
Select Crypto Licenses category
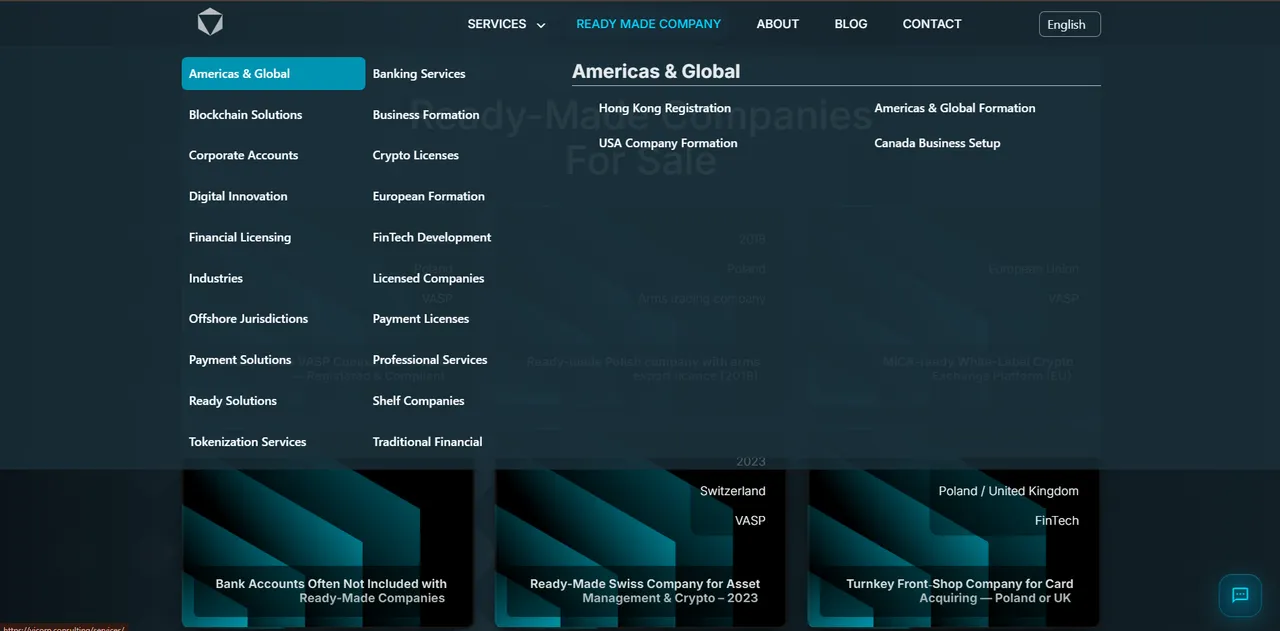[x=416, y=156]
